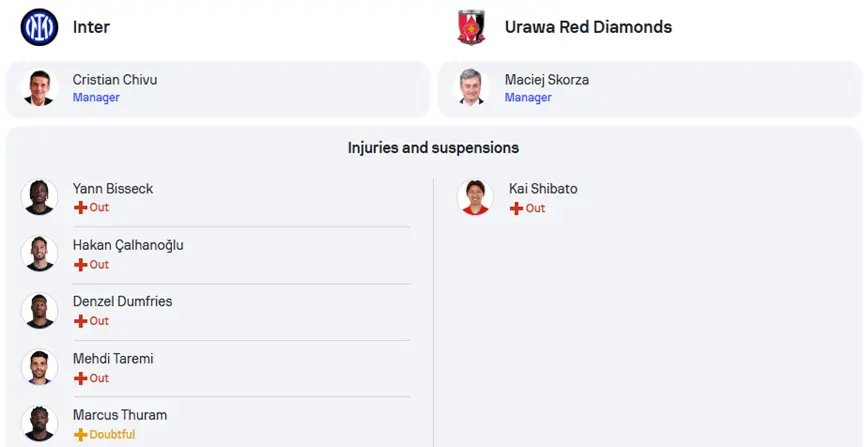This screenshot has width=864, height=447.
Task: Open Maciej Skorza's manager photo
Action: click(471, 88)
